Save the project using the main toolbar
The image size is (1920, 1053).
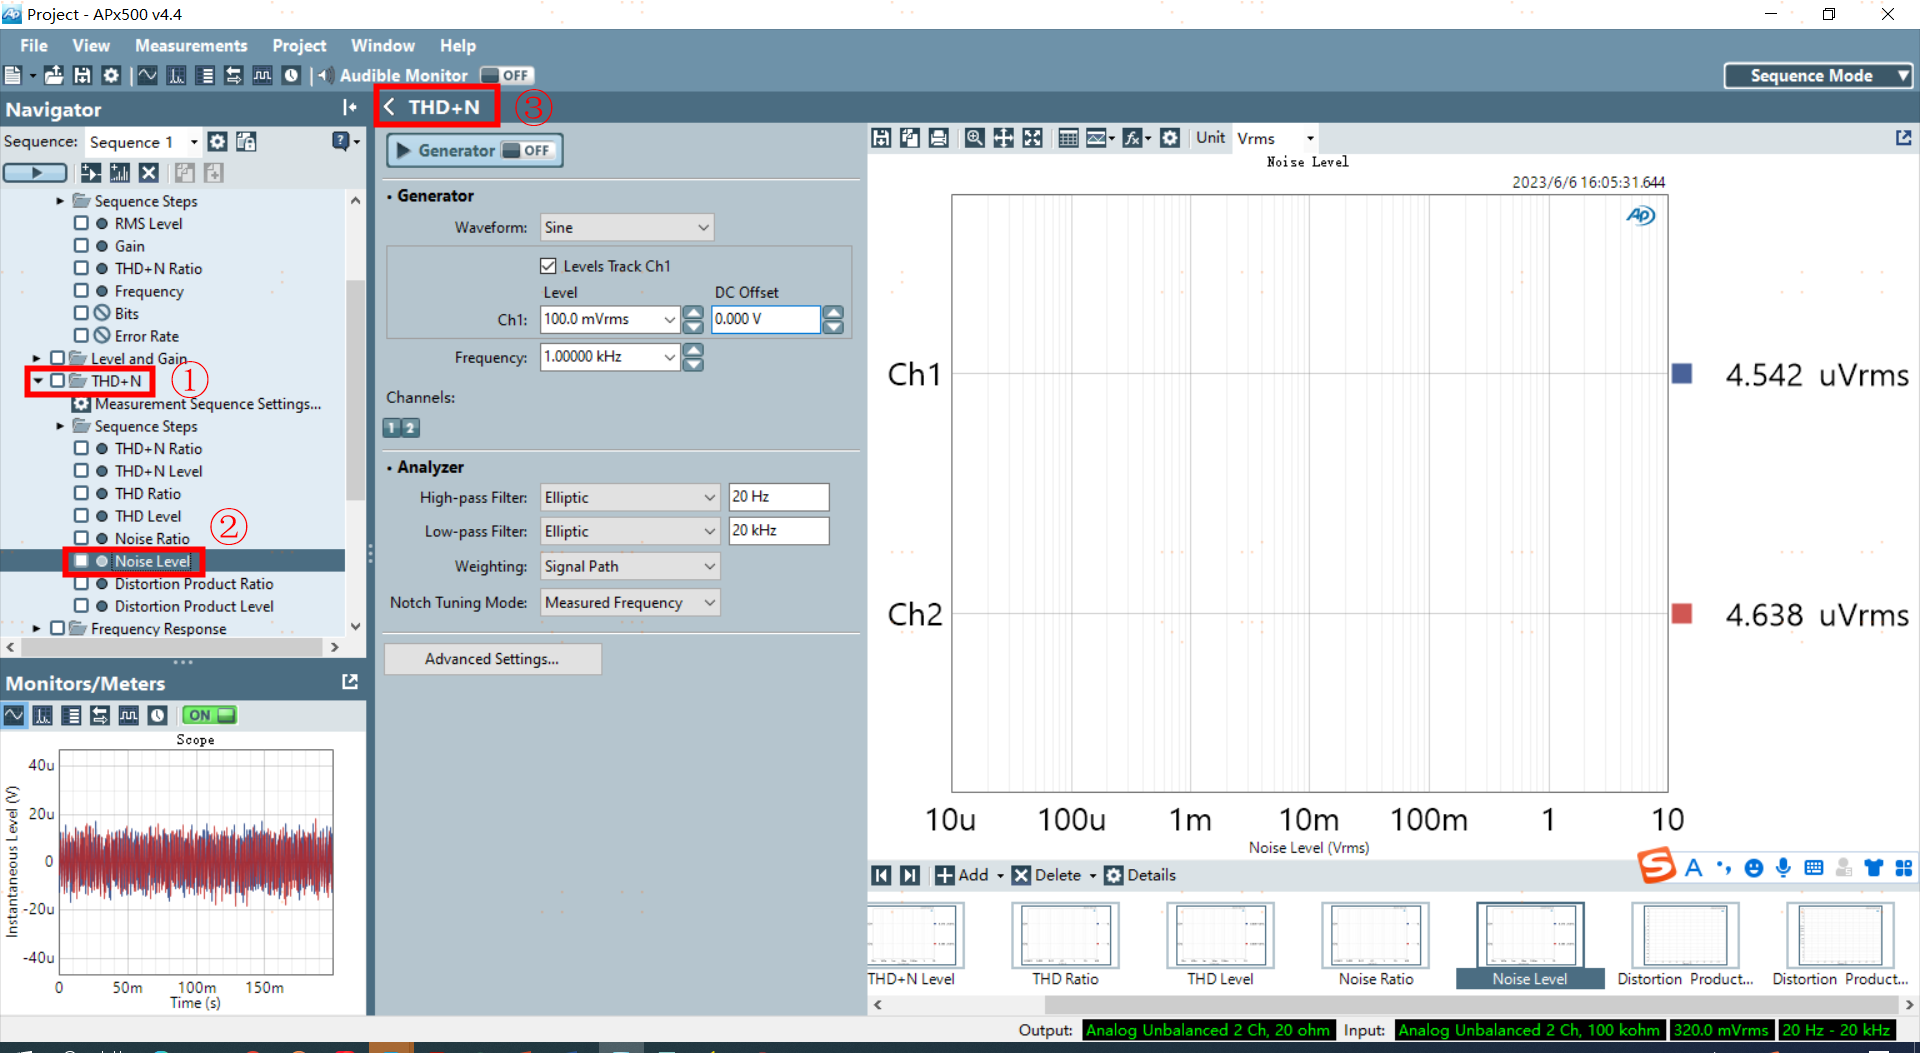click(82, 75)
